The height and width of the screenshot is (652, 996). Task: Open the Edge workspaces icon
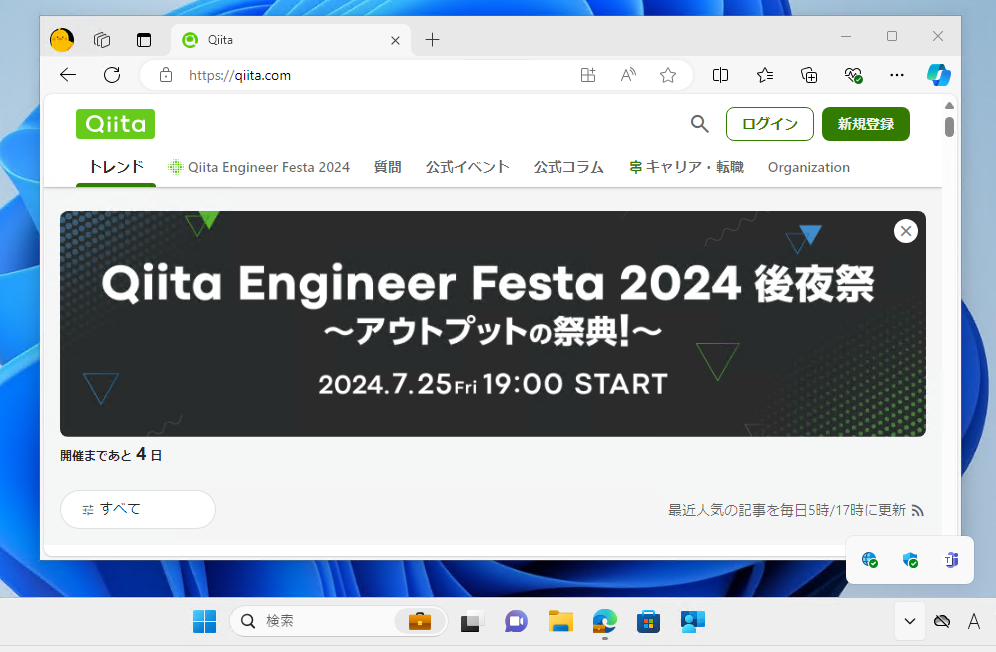pos(102,40)
